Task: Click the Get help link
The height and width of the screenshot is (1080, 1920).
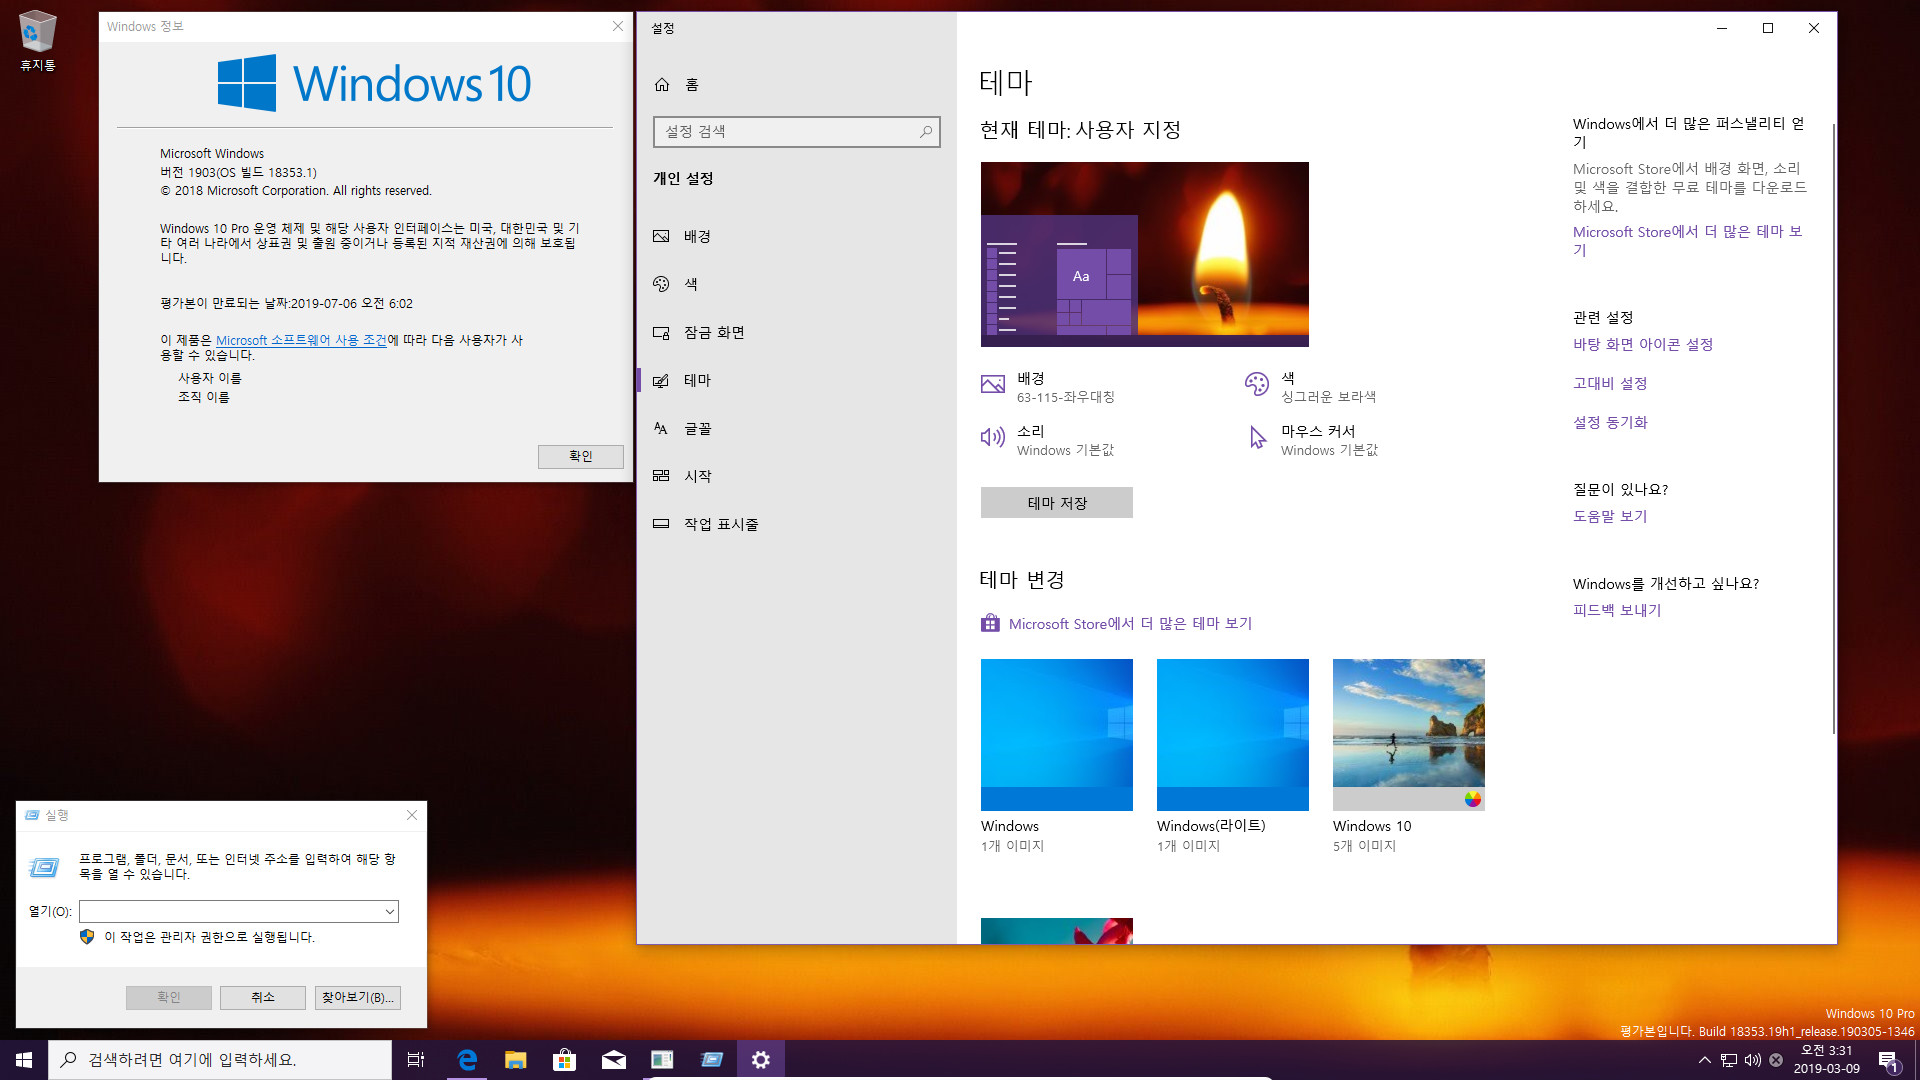Action: [x=1610, y=517]
